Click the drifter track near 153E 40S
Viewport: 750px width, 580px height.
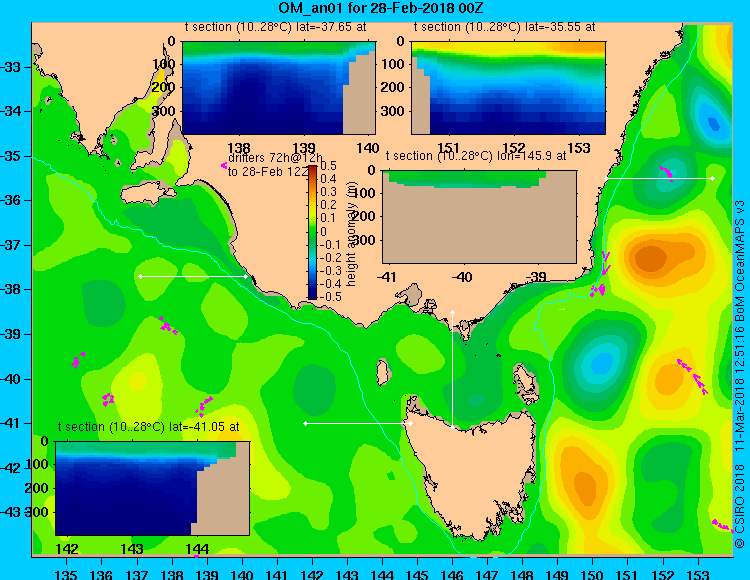pos(692,376)
